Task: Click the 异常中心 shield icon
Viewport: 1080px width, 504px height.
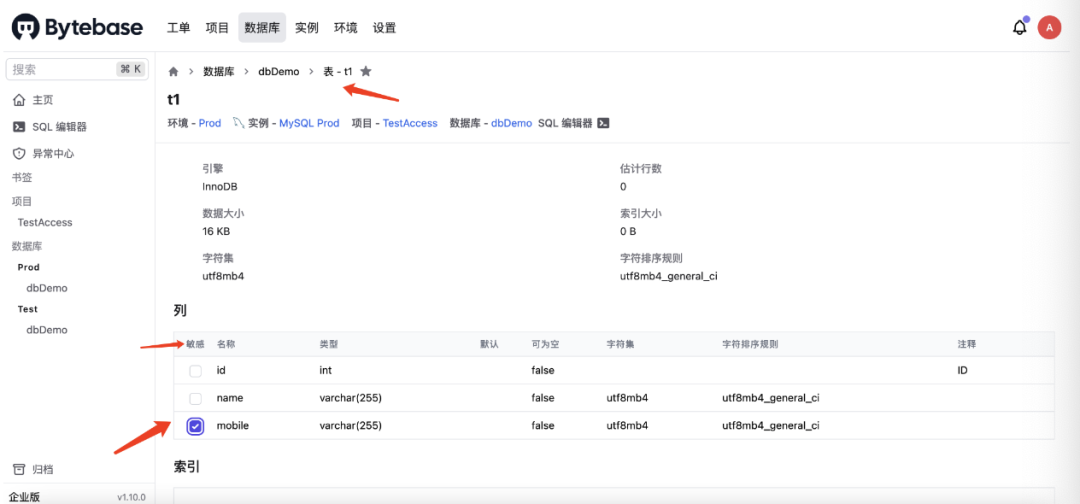Action: point(19,153)
